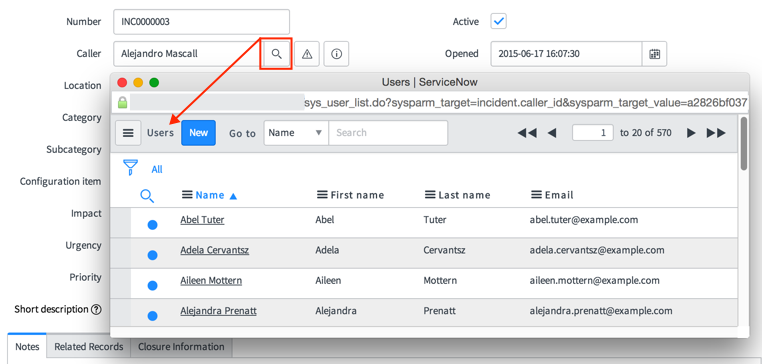Click the blue dot for Adela Cervantsz
Viewport: 762px width, 364px height.
pos(152,255)
